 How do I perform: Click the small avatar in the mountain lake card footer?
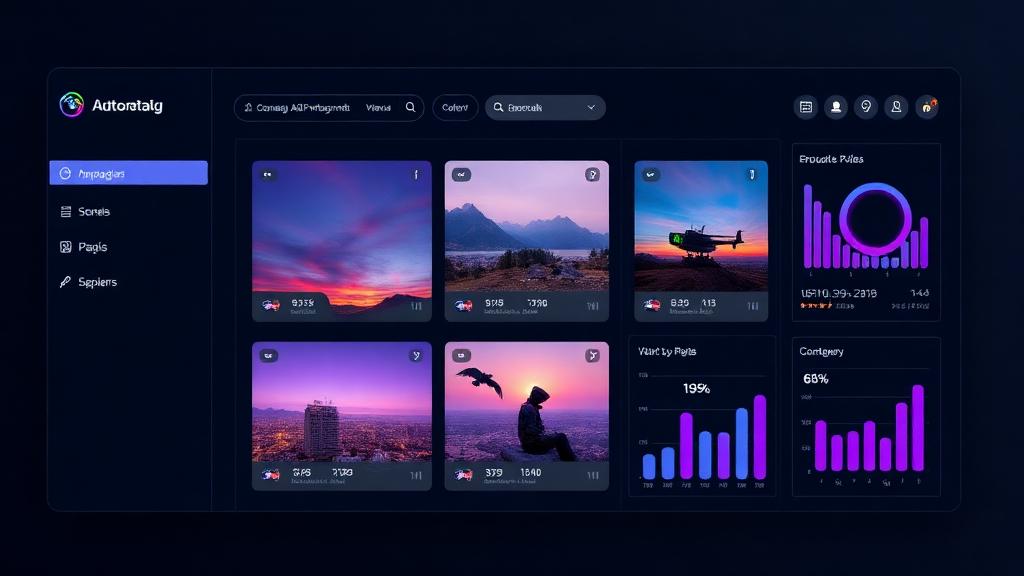464,305
